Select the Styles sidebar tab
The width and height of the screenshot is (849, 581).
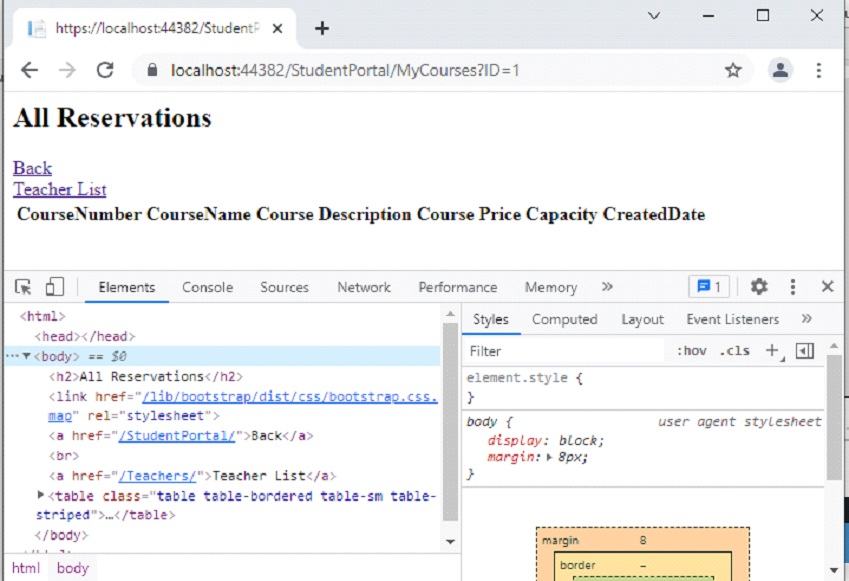[x=491, y=319]
